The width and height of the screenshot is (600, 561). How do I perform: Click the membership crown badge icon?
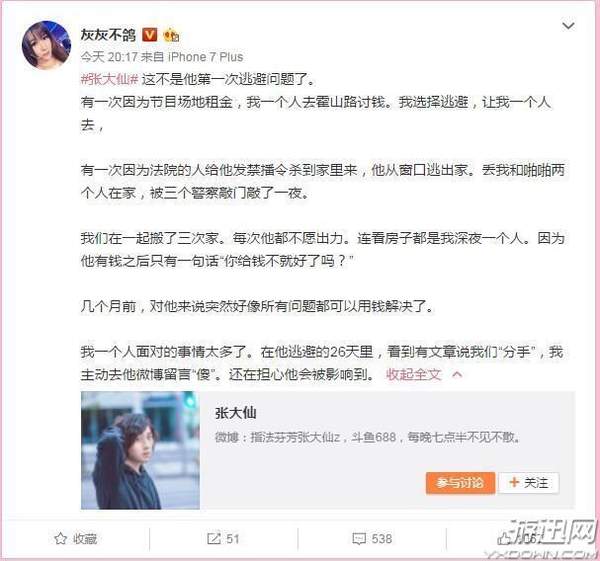tap(171, 35)
